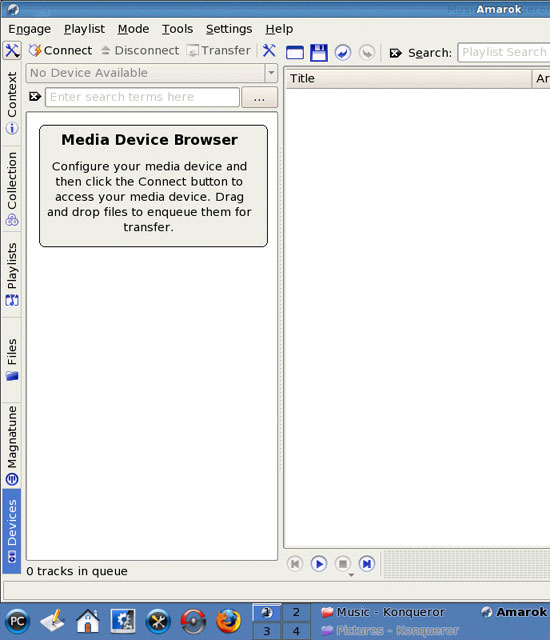Click the clear playlist window icon
The width and height of the screenshot is (550, 640).
point(295,53)
